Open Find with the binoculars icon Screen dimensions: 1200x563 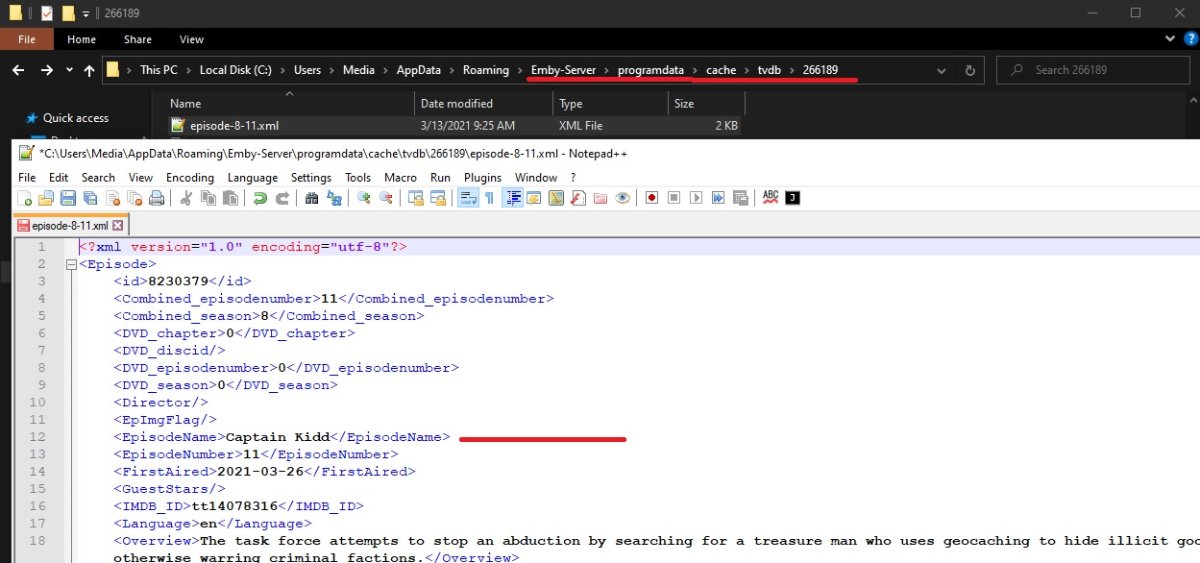point(312,198)
